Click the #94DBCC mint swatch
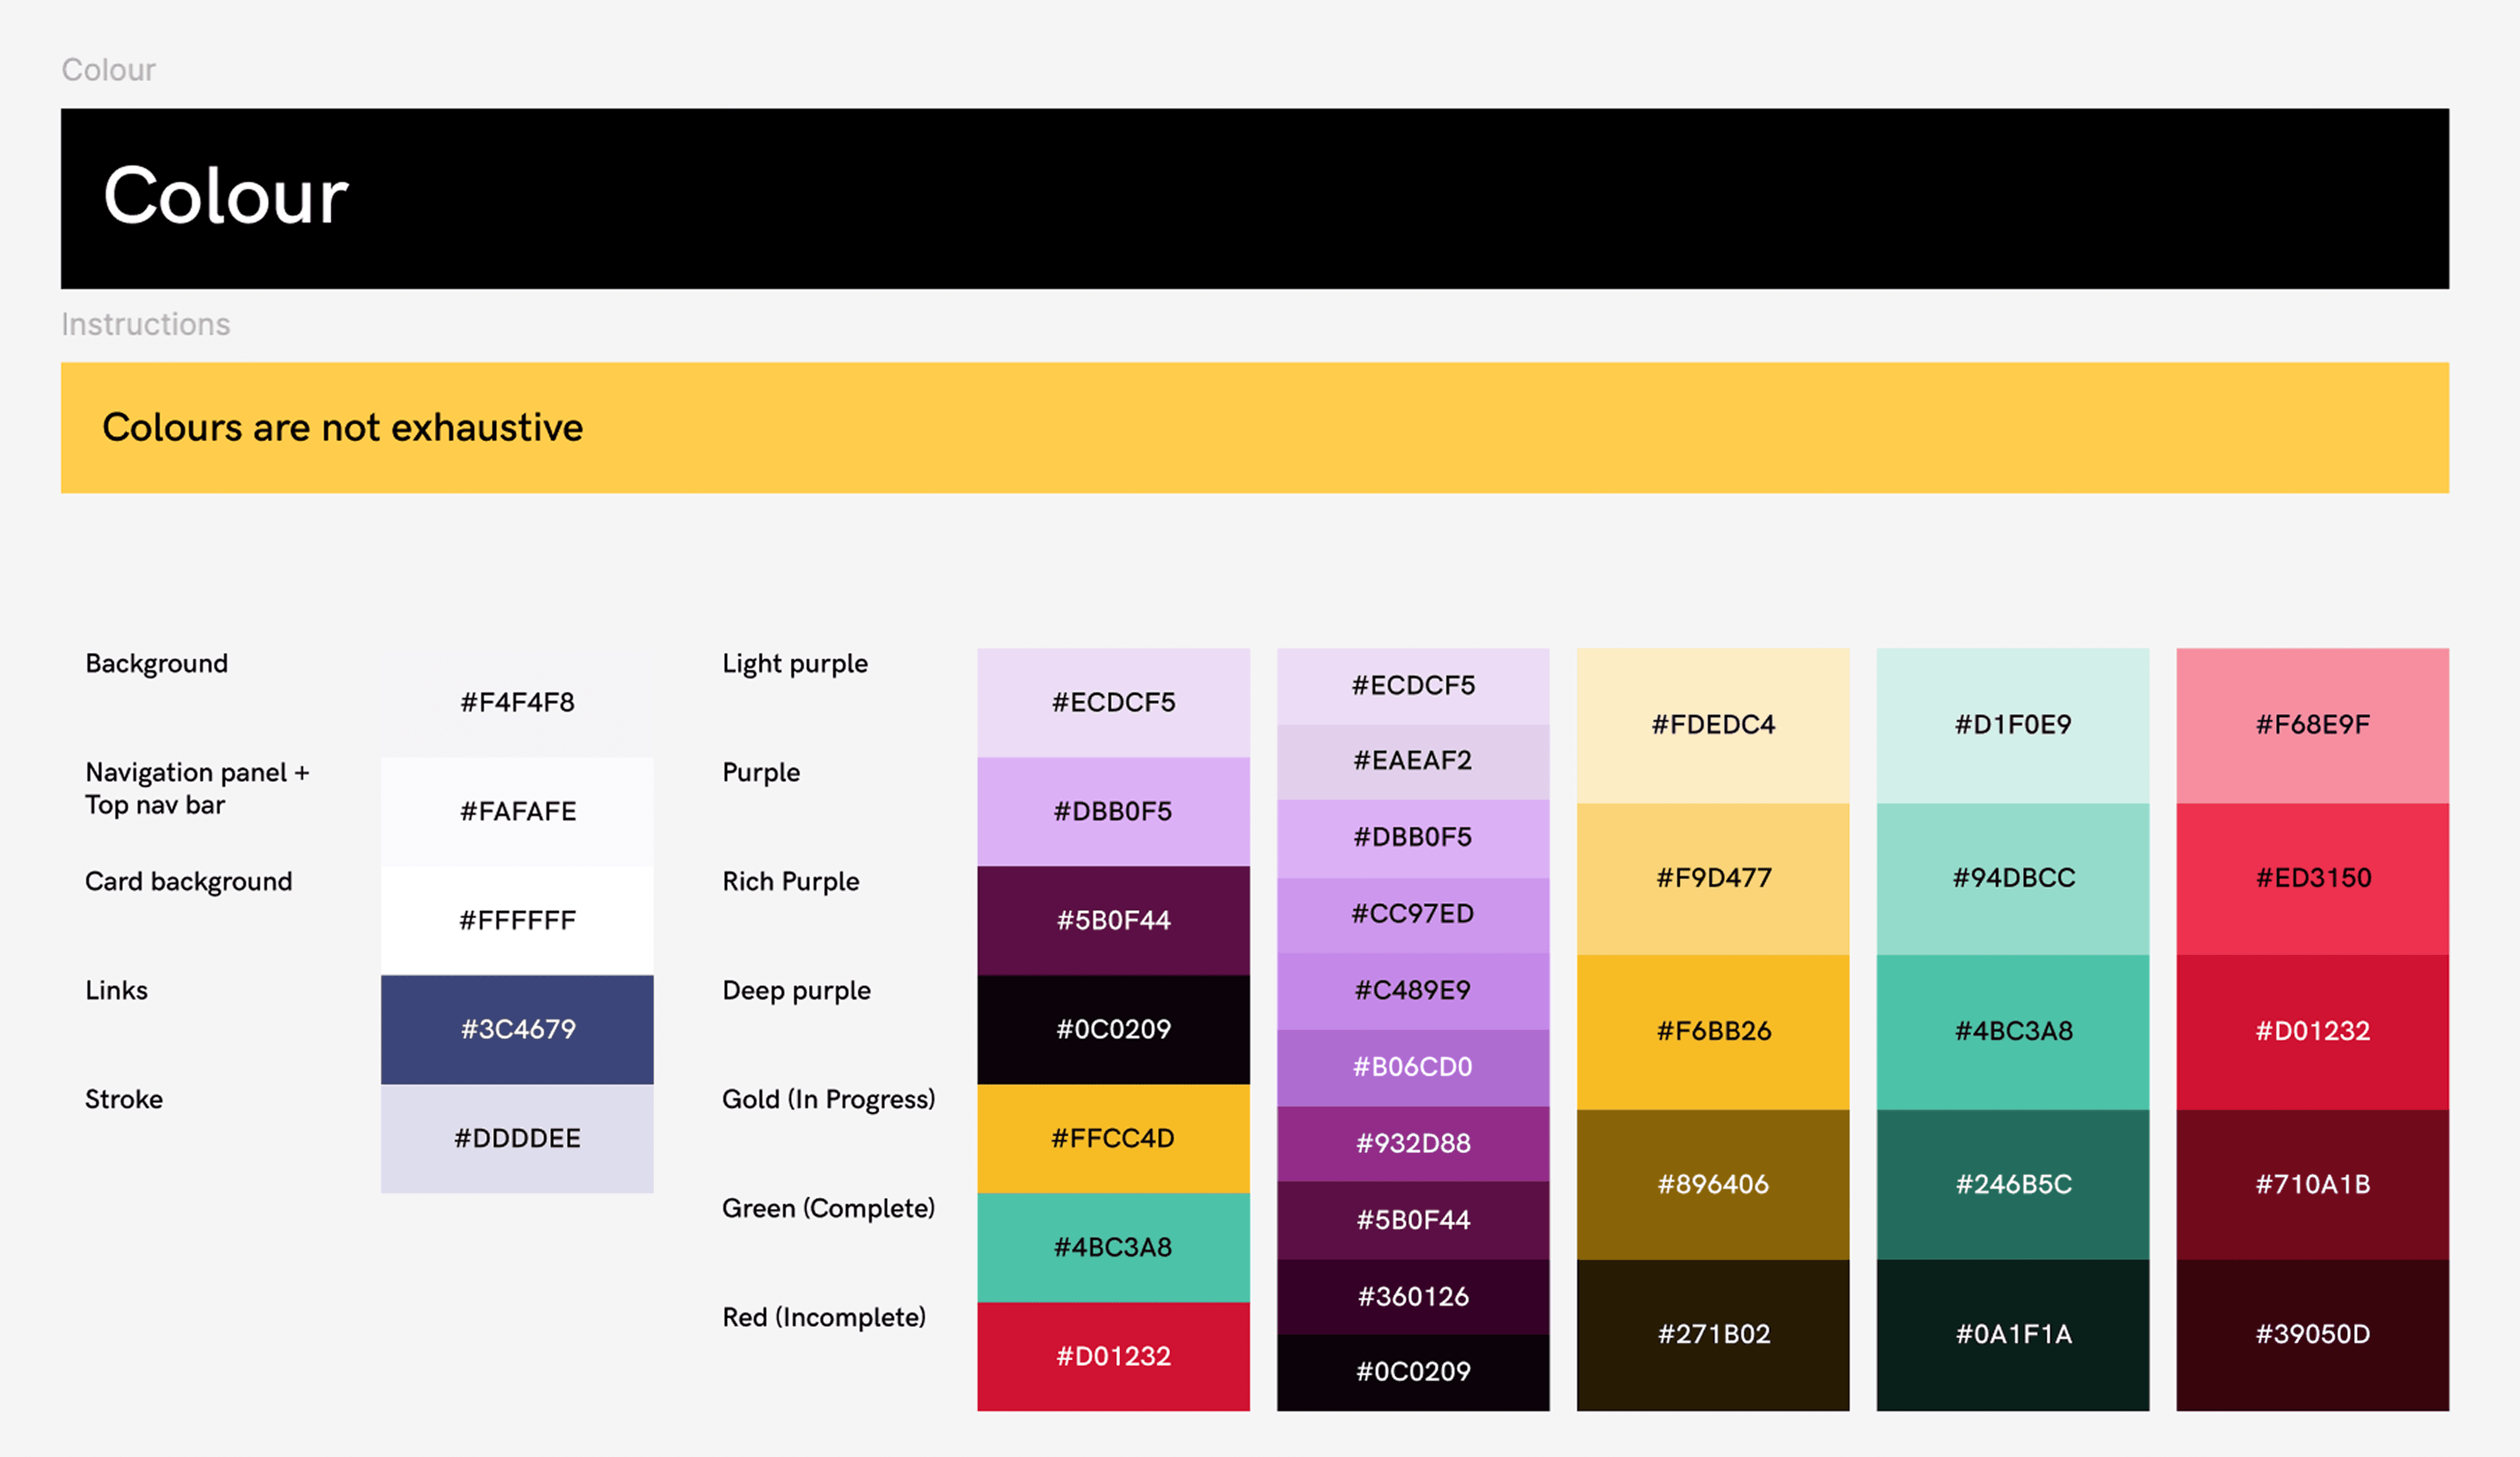Image resolution: width=2520 pixels, height=1457 pixels. pos(2012,878)
